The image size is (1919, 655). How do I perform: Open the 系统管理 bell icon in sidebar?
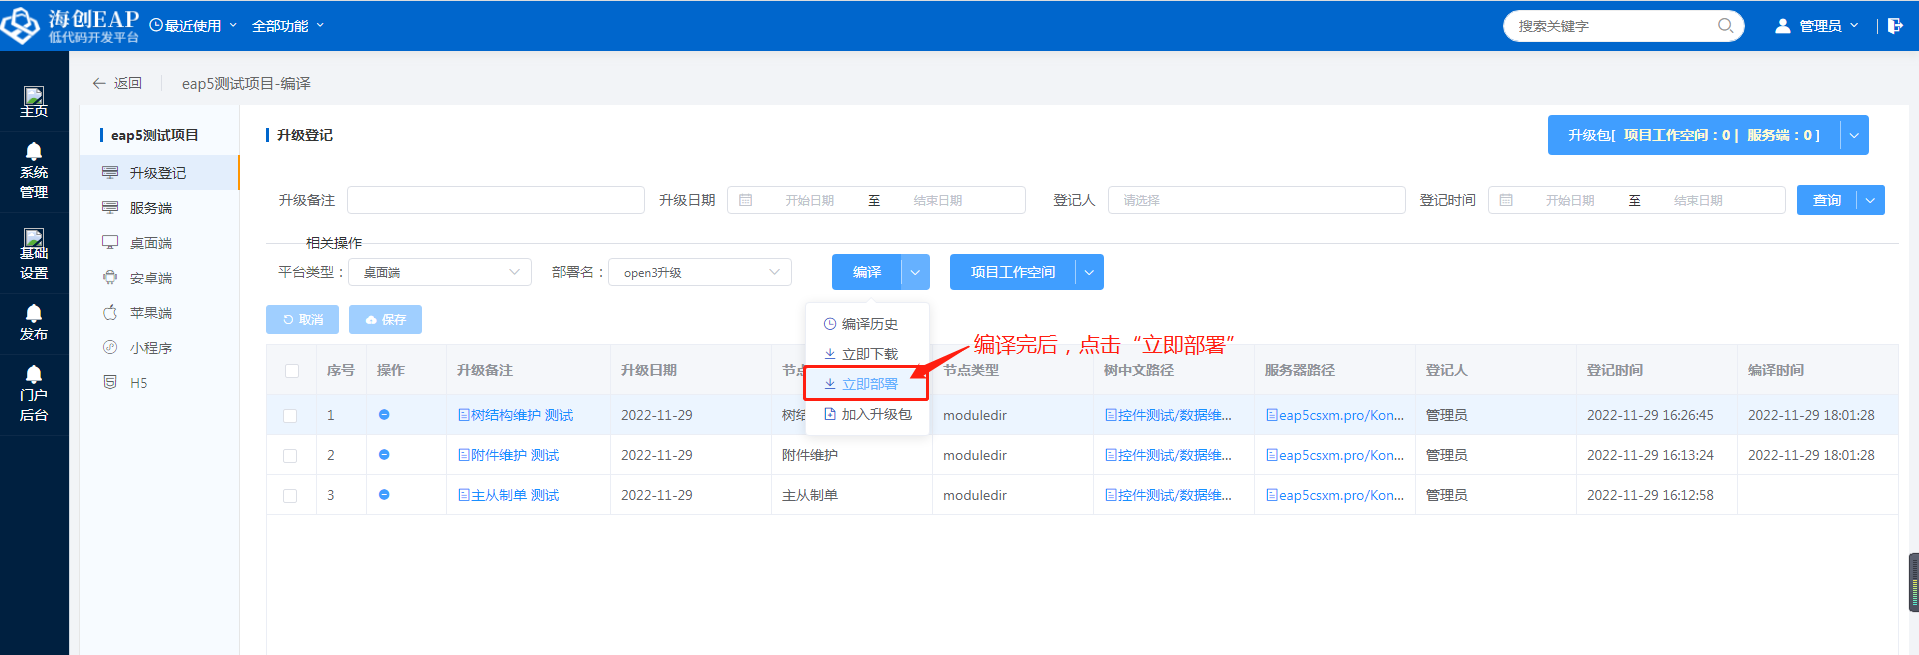34,152
